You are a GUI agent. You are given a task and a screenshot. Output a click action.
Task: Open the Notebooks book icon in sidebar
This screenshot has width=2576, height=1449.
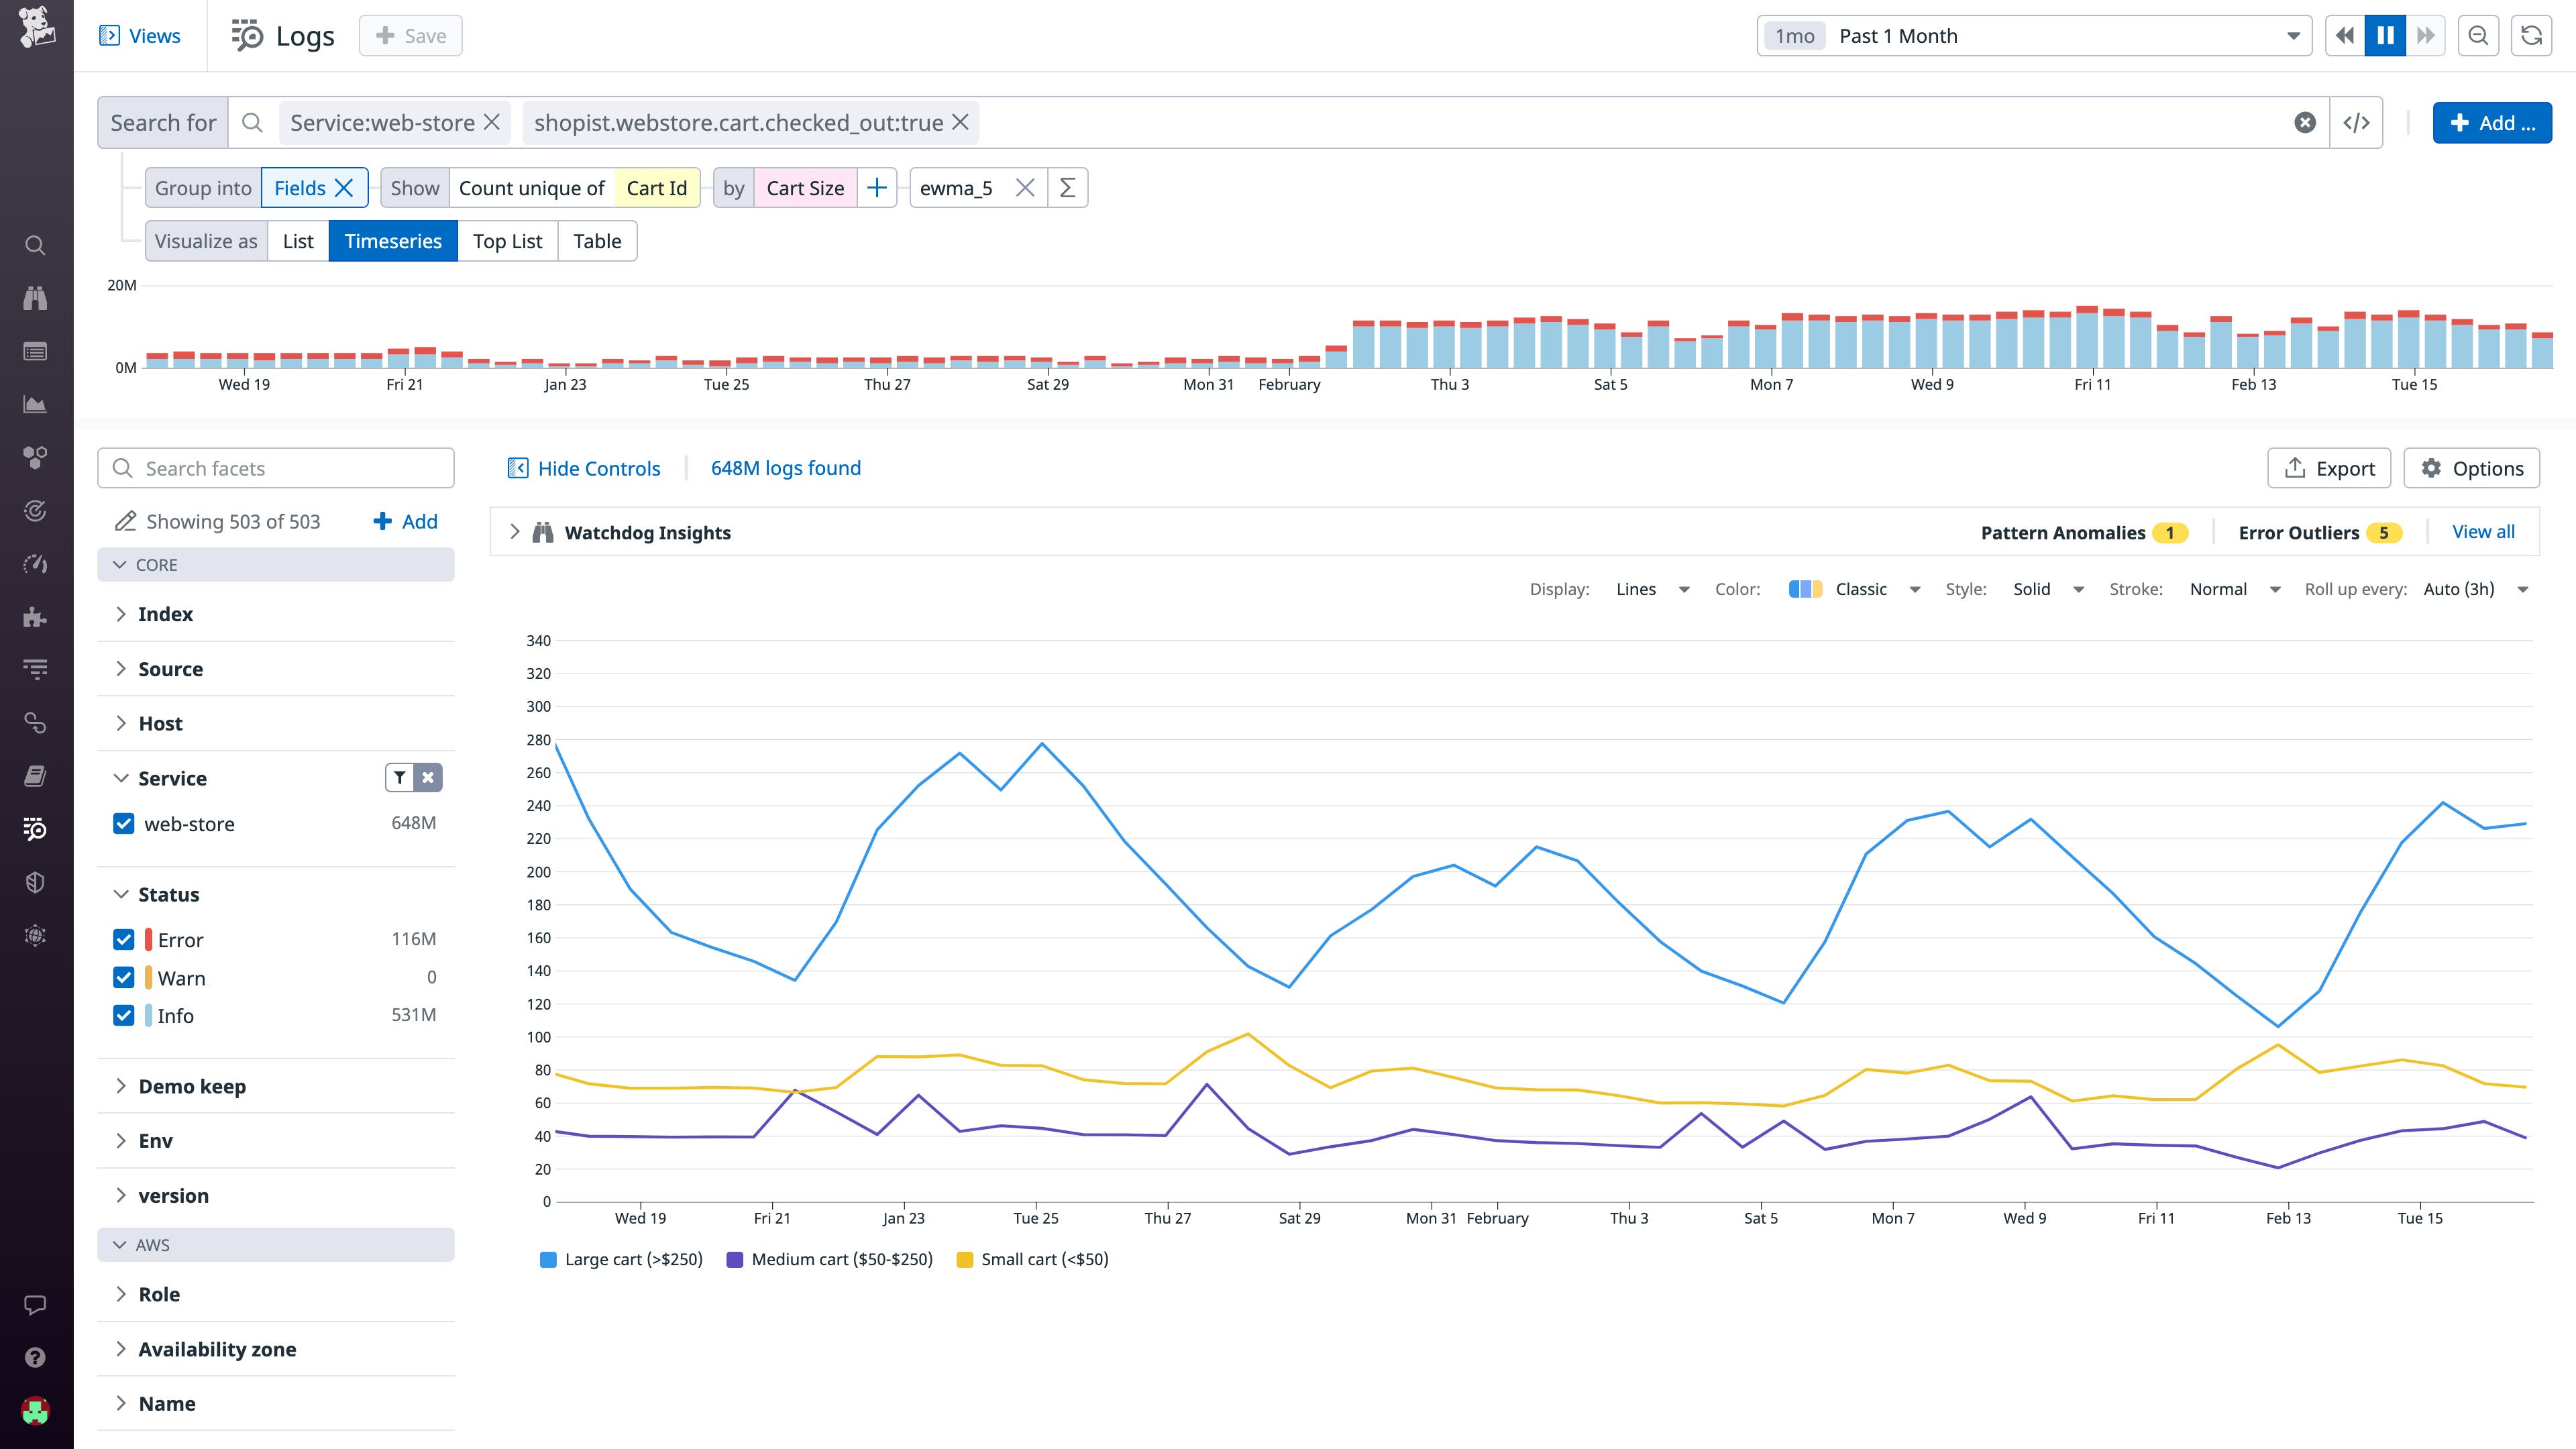point(35,775)
